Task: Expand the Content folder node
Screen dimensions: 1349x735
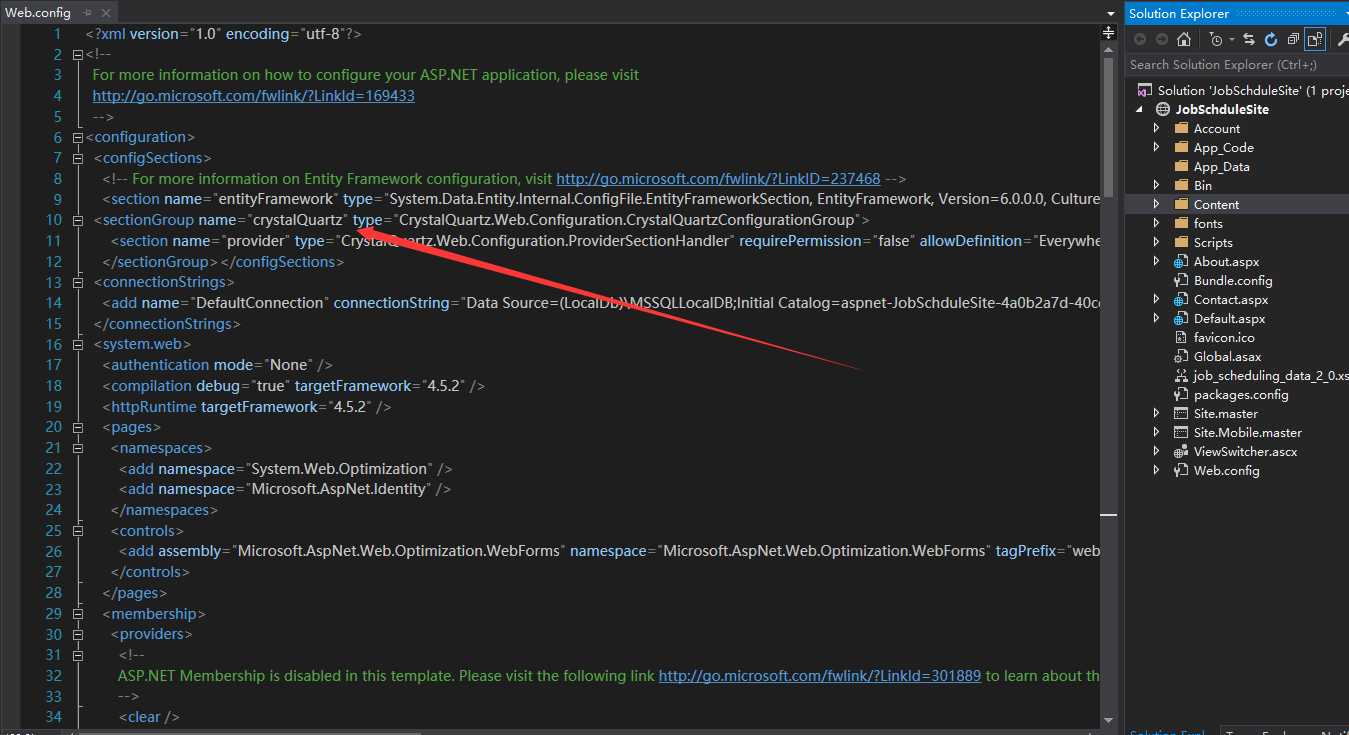Action: pyautogui.click(x=1157, y=204)
